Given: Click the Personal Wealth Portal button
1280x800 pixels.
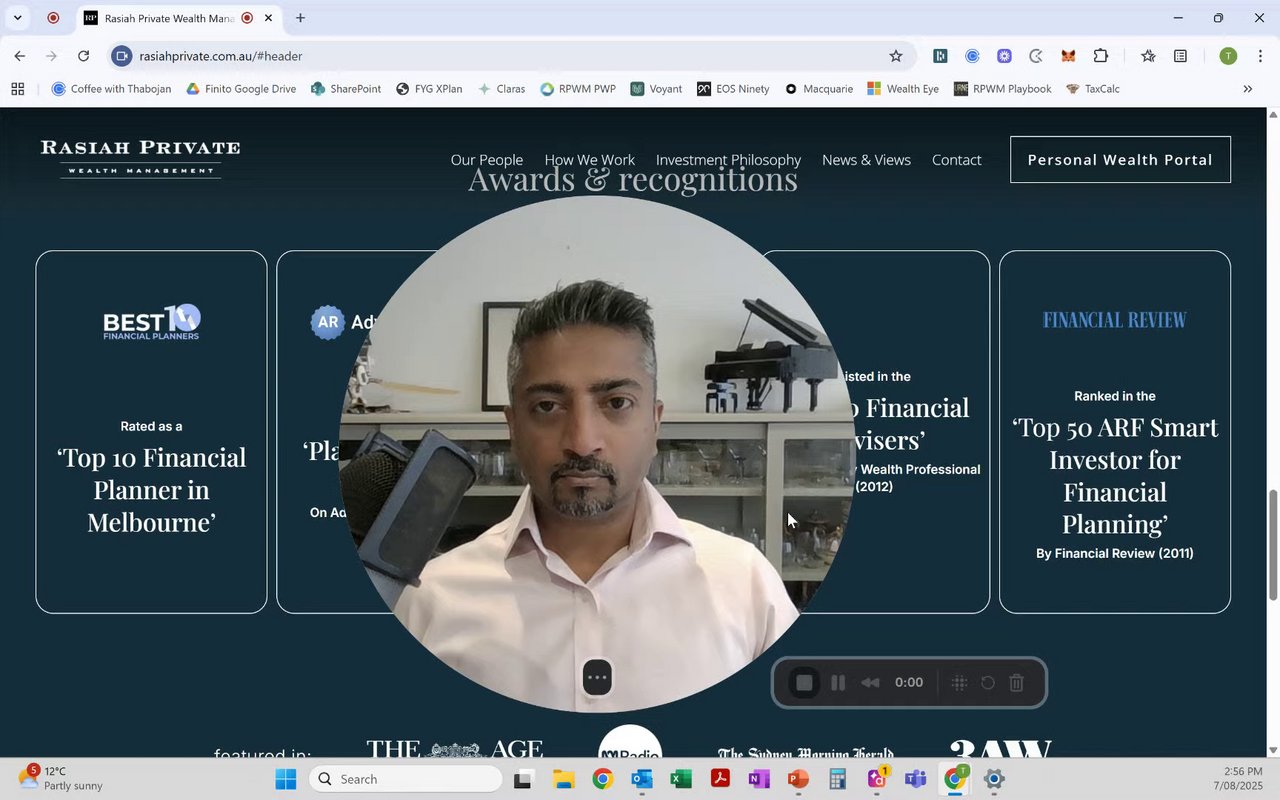Looking at the screenshot, I should pos(1120,160).
